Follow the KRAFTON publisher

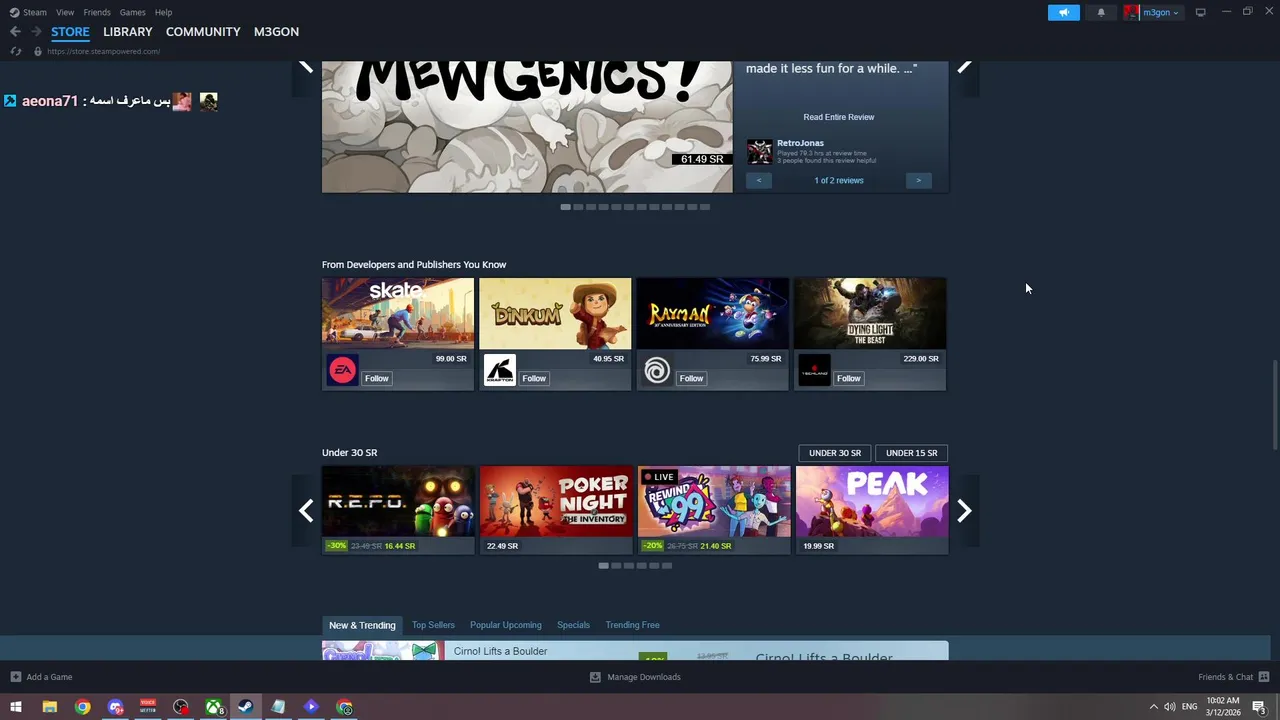534,378
